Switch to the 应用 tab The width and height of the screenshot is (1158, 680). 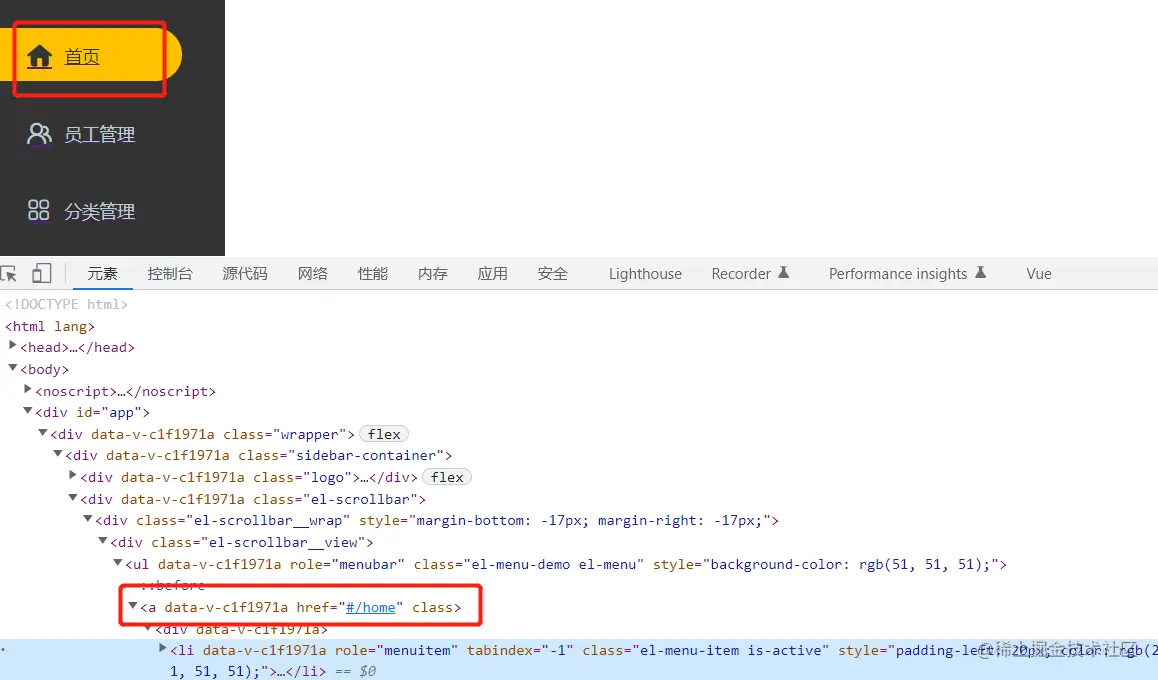[492, 274]
